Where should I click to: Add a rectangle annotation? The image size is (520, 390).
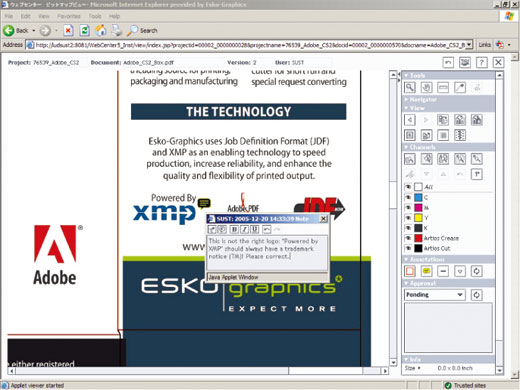(x=410, y=271)
